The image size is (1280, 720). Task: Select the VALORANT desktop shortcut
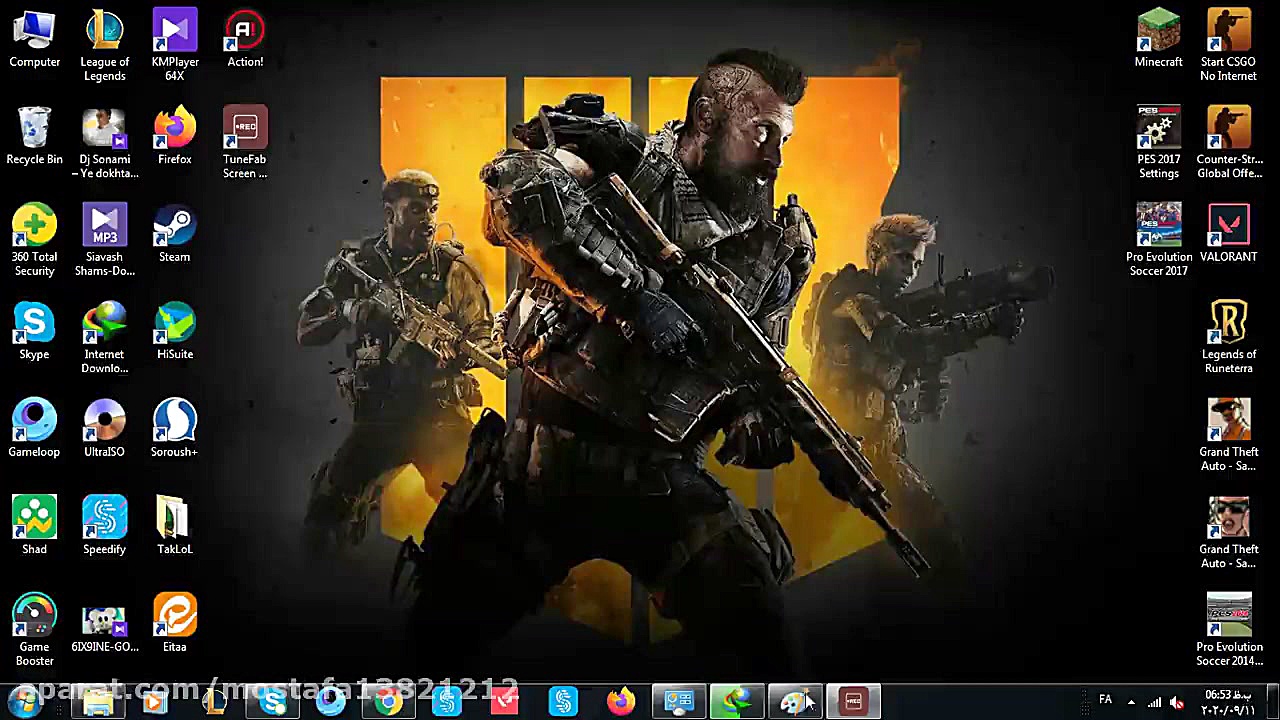click(1228, 233)
